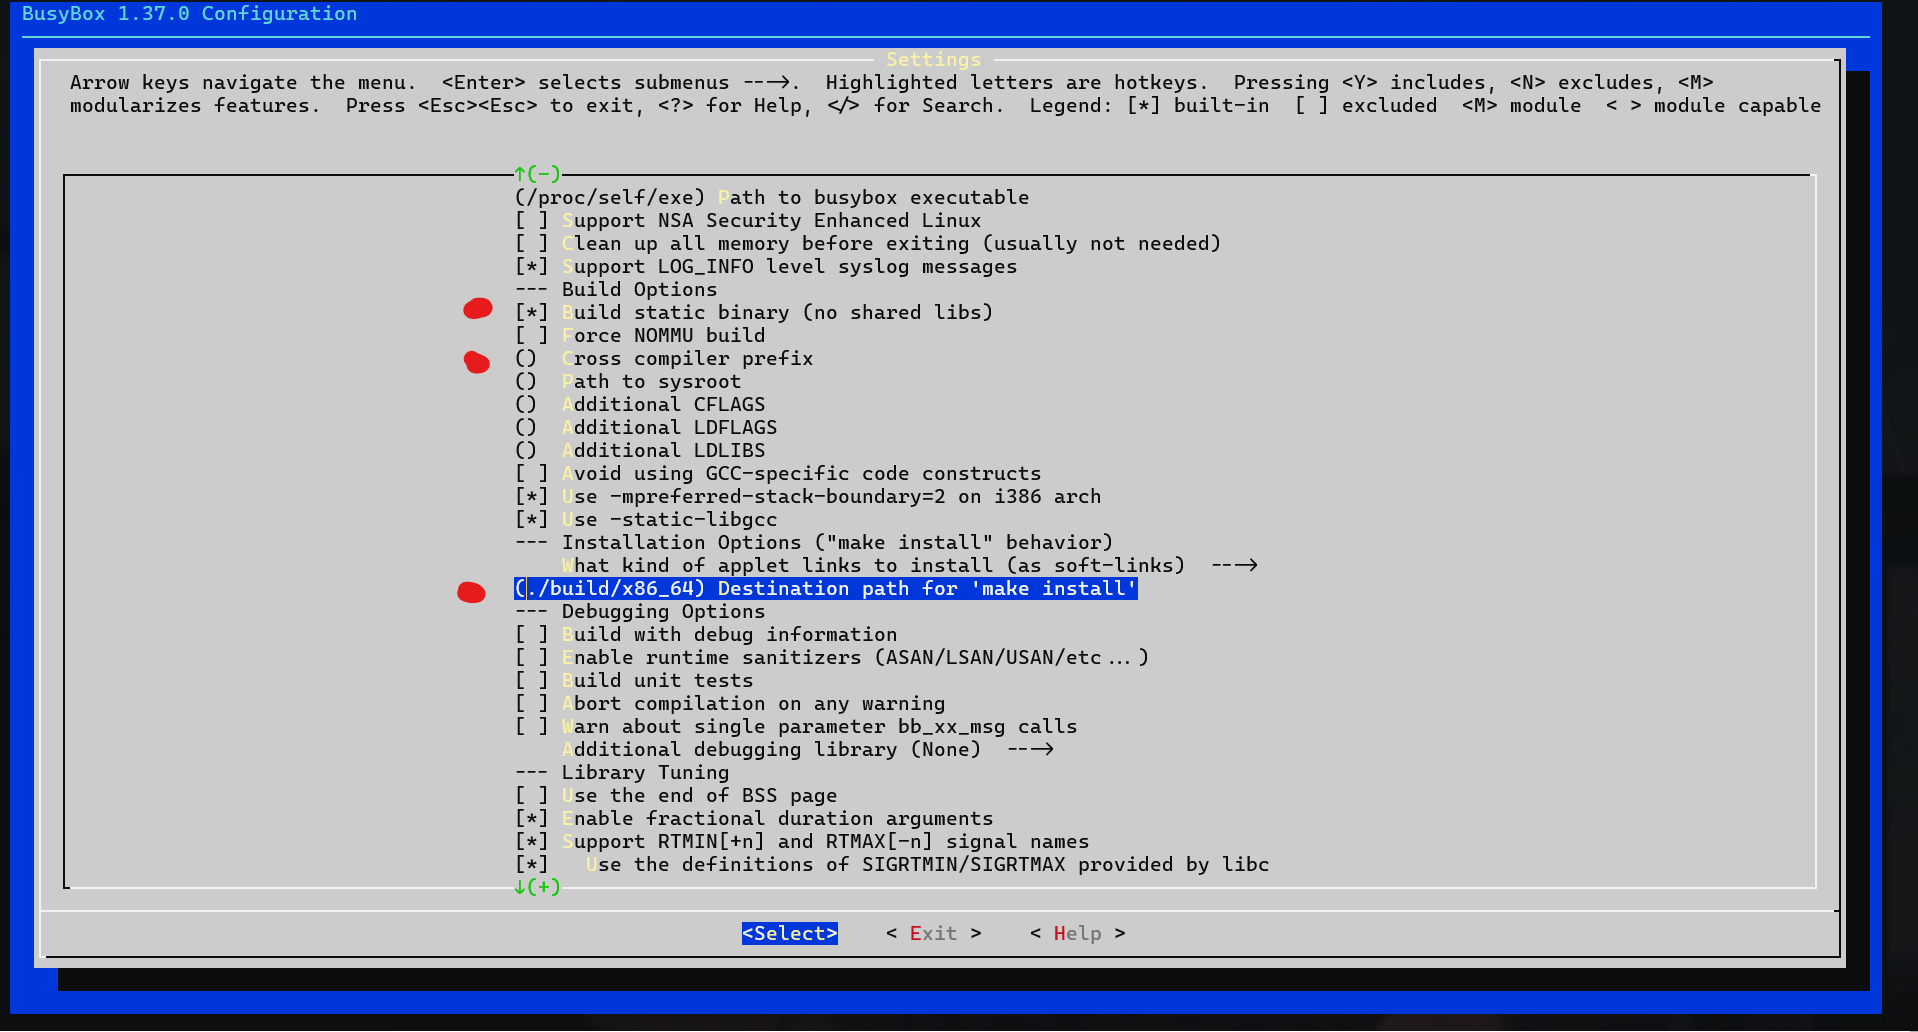This screenshot has width=1918, height=1032.
Task: Click the green down-arrow scroll indicator
Action: pyautogui.click(x=537, y=887)
